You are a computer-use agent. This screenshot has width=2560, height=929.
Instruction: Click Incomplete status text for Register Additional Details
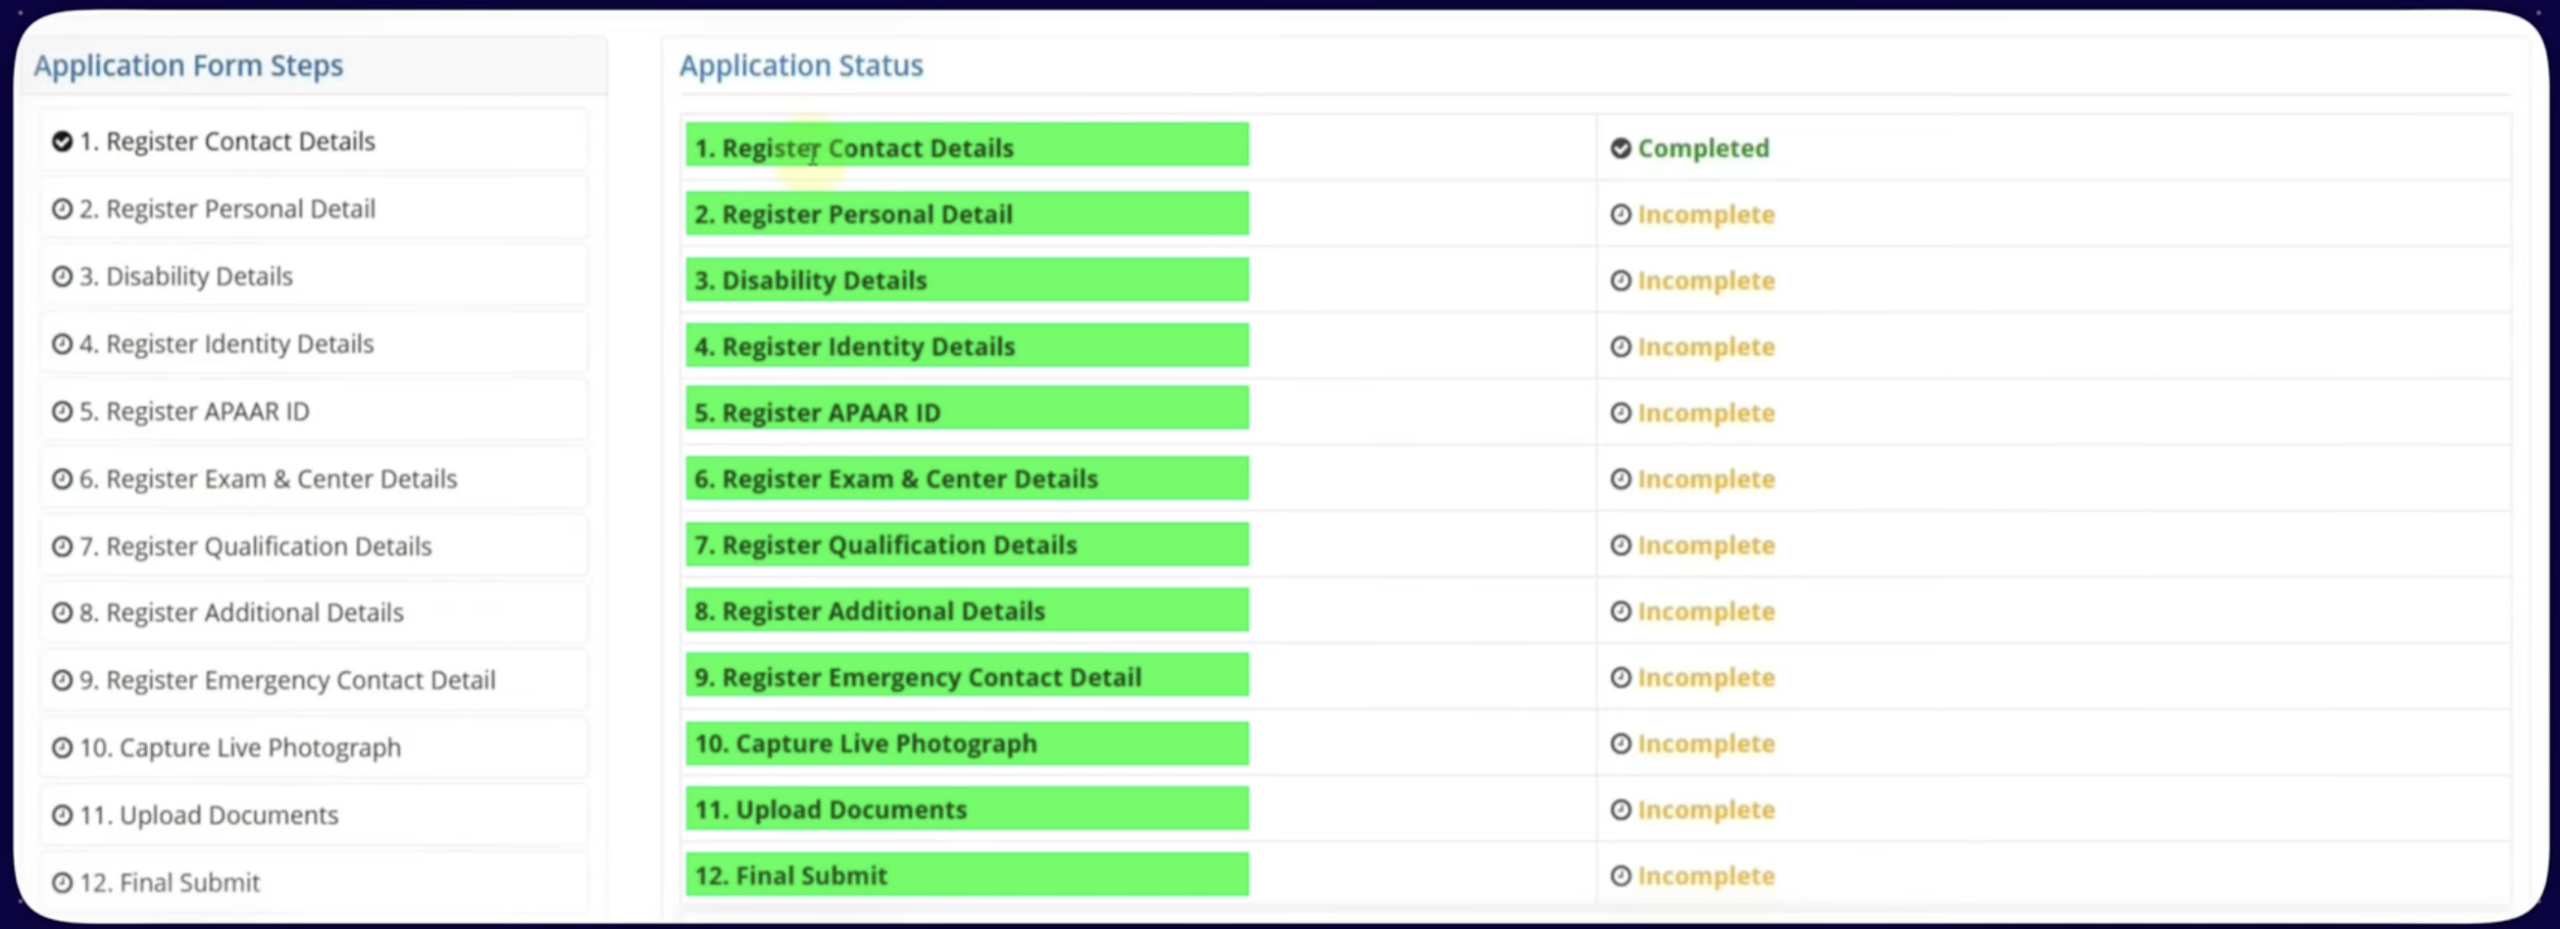click(x=1705, y=612)
